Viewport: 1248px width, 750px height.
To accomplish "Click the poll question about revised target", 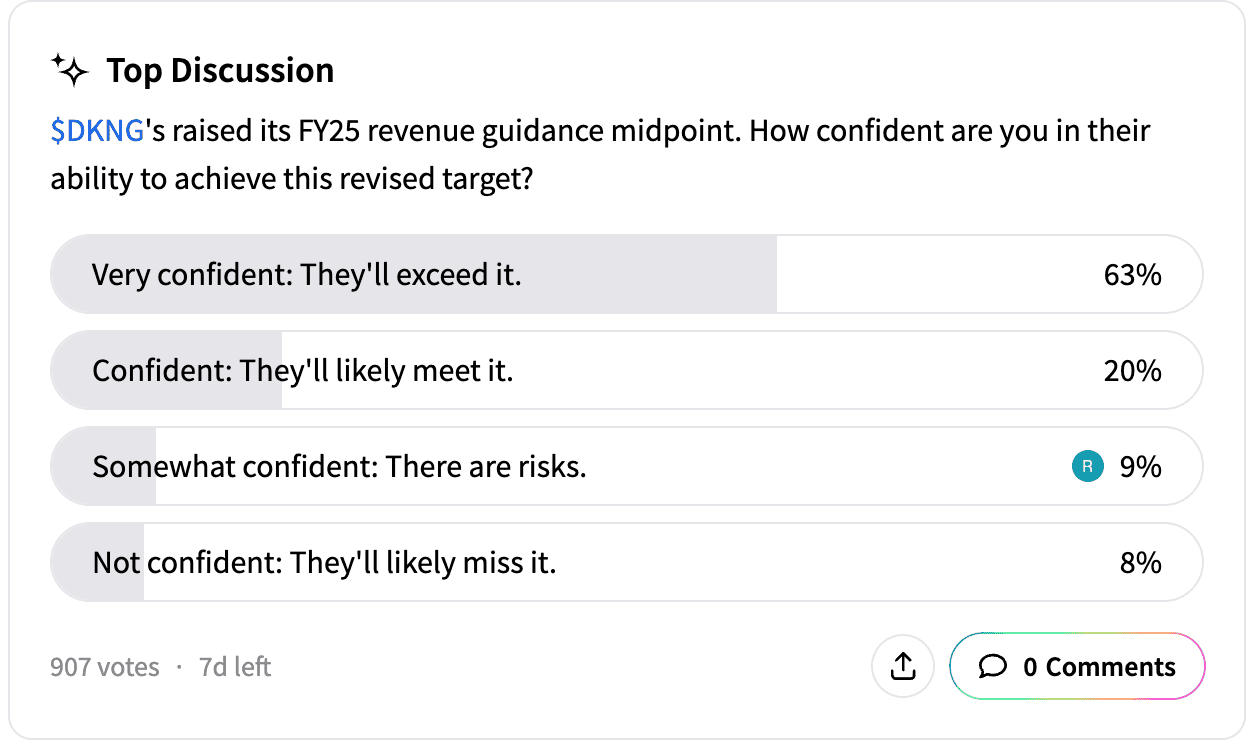I will [x=600, y=155].
